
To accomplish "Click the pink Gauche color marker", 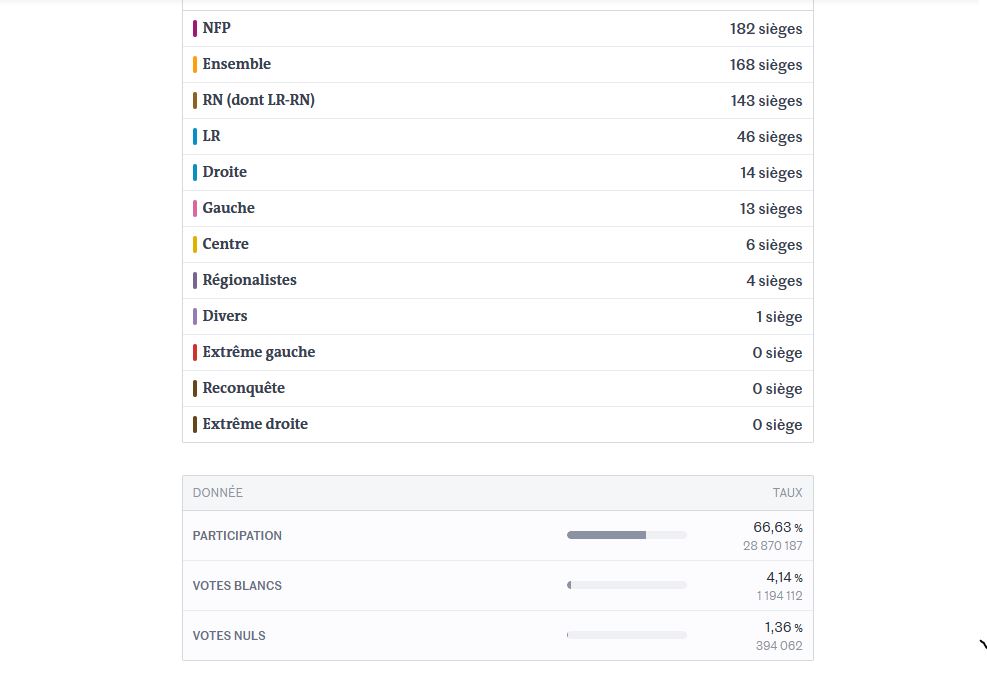I will click(195, 209).
